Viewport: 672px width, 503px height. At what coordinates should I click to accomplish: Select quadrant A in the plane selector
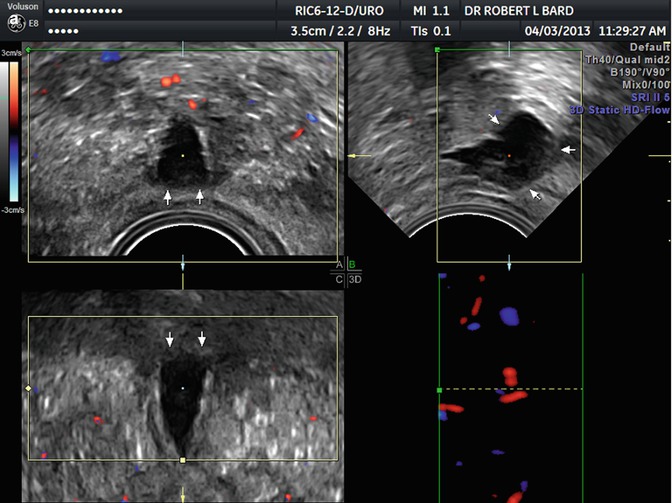point(339,265)
